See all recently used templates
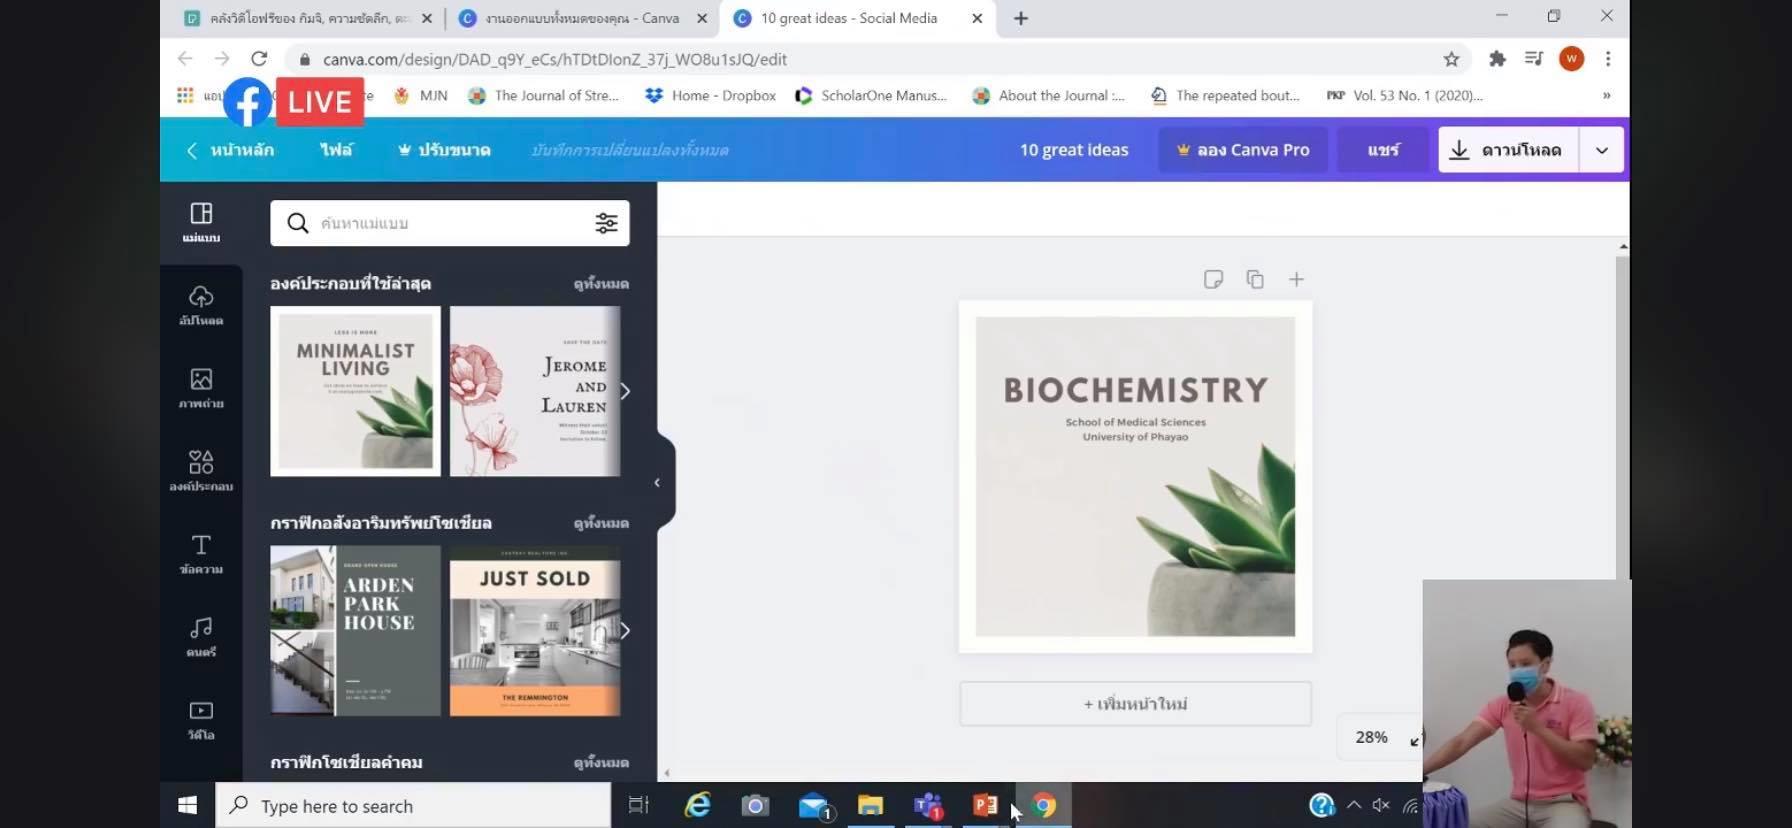The height and width of the screenshot is (828, 1792). click(x=601, y=284)
